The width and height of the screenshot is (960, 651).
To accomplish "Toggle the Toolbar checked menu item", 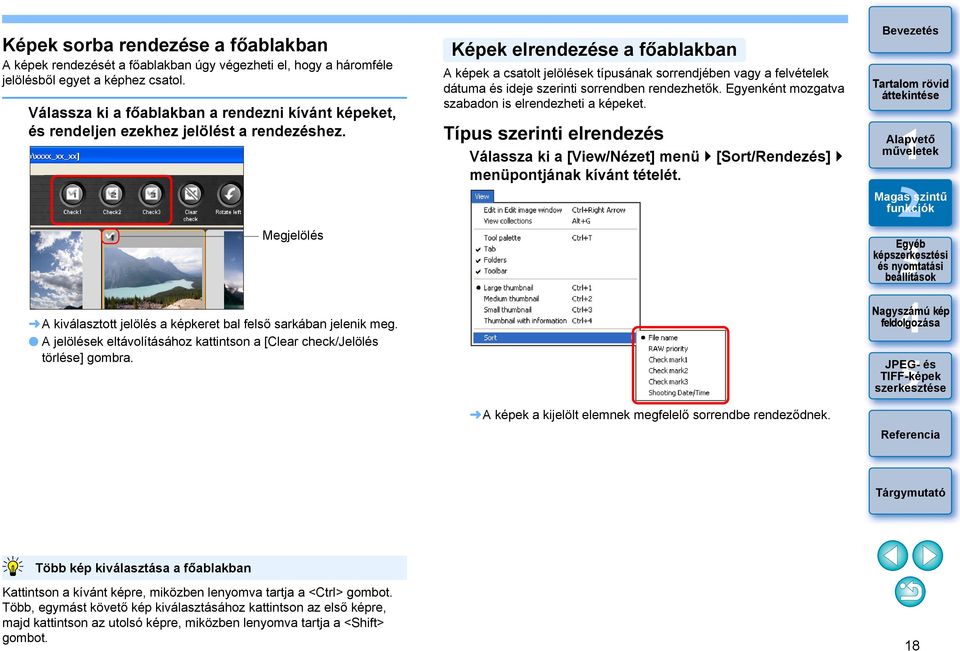I will pos(555,271).
